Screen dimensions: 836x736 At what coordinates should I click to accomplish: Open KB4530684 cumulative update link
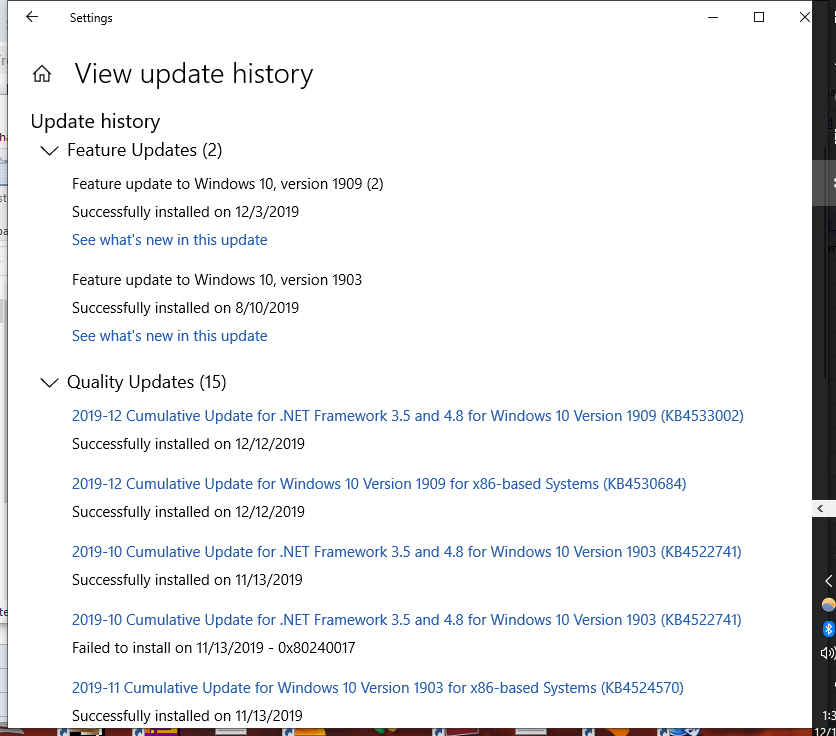(x=379, y=484)
